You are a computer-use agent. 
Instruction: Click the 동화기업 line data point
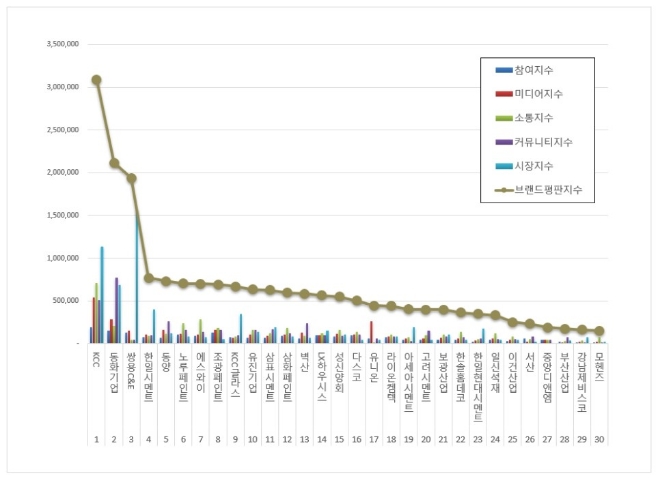pyautogui.click(x=114, y=163)
